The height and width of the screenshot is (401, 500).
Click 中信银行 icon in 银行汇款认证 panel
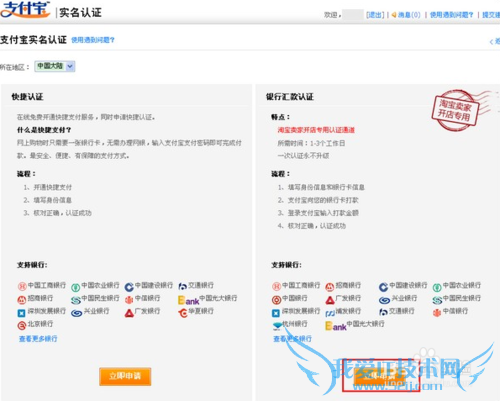point(437,313)
